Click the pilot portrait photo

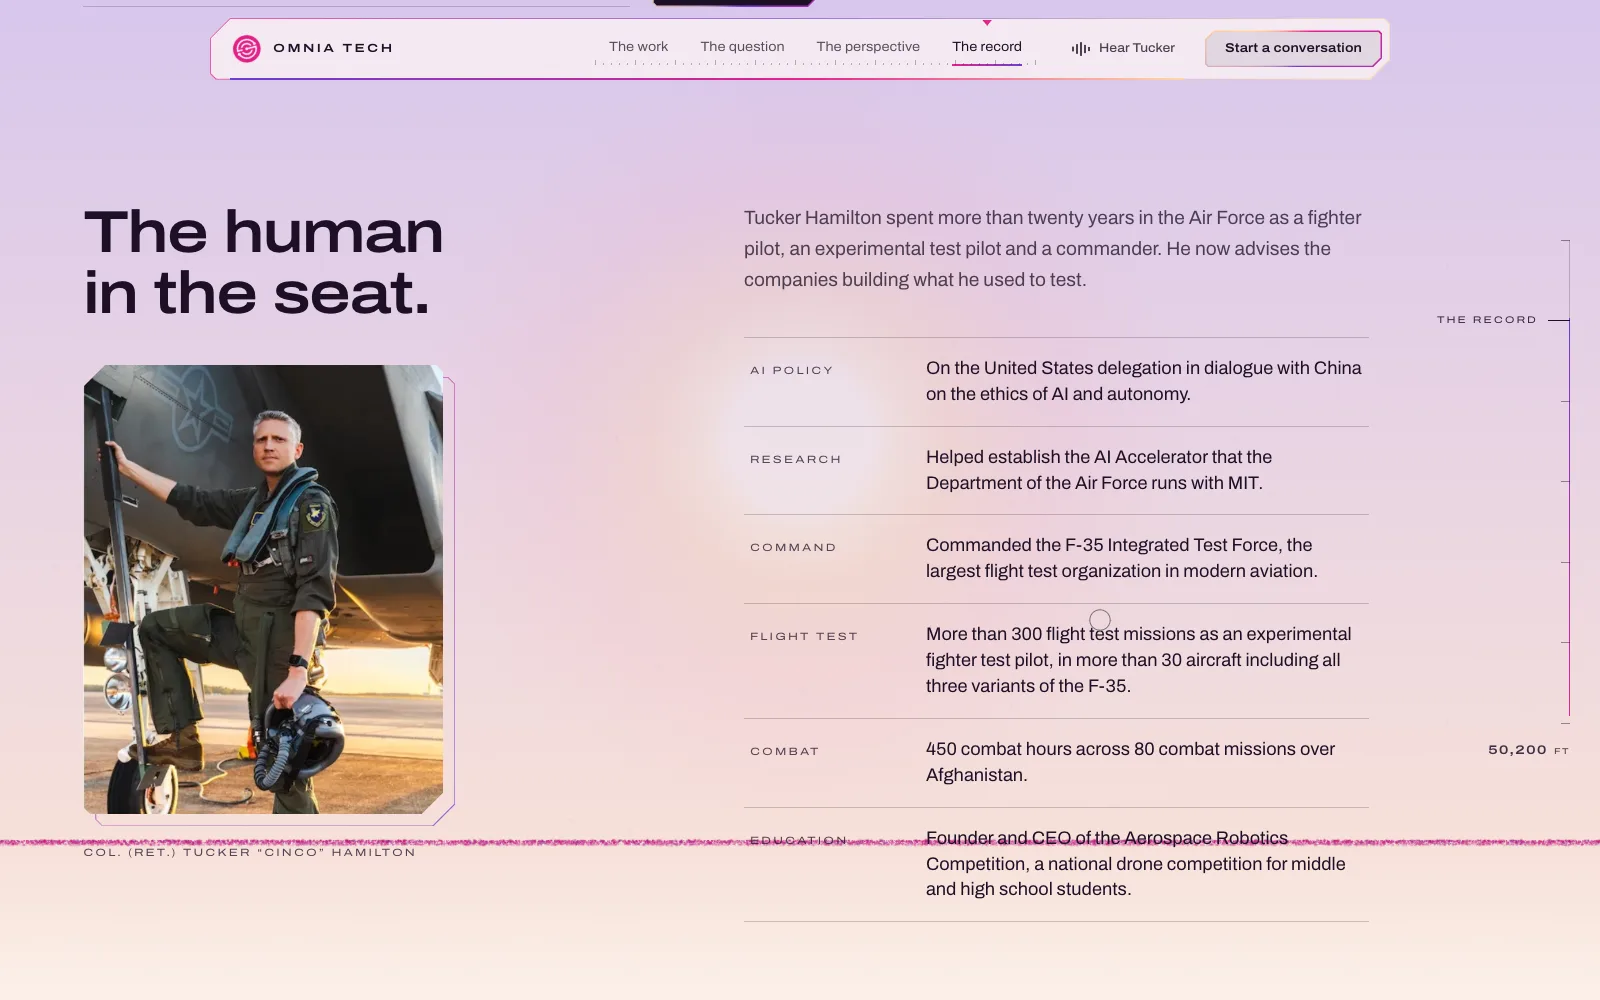point(263,589)
